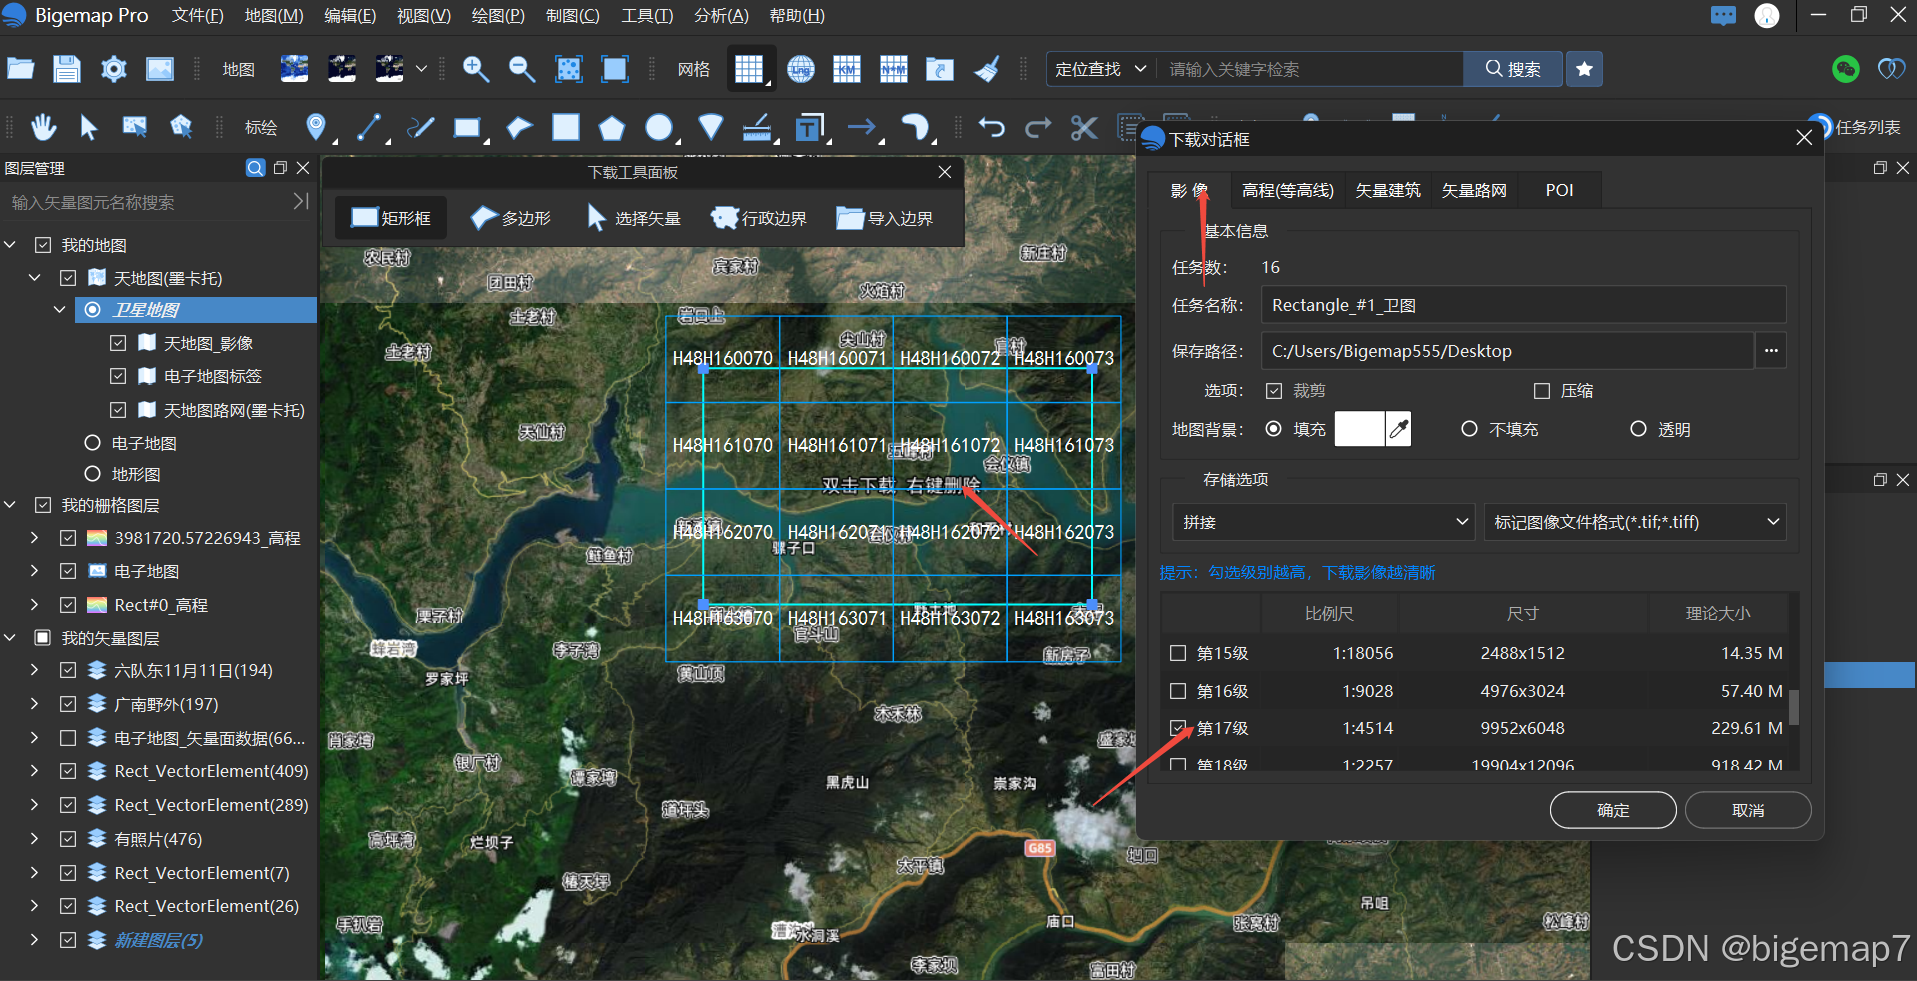Switch to 高程(等高线) tab

(1287, 190)
